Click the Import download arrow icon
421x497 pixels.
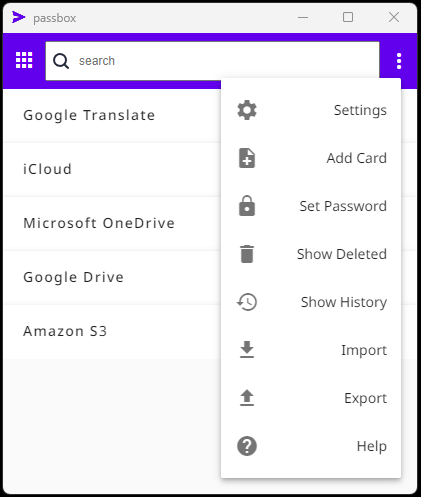coord(247,350)
